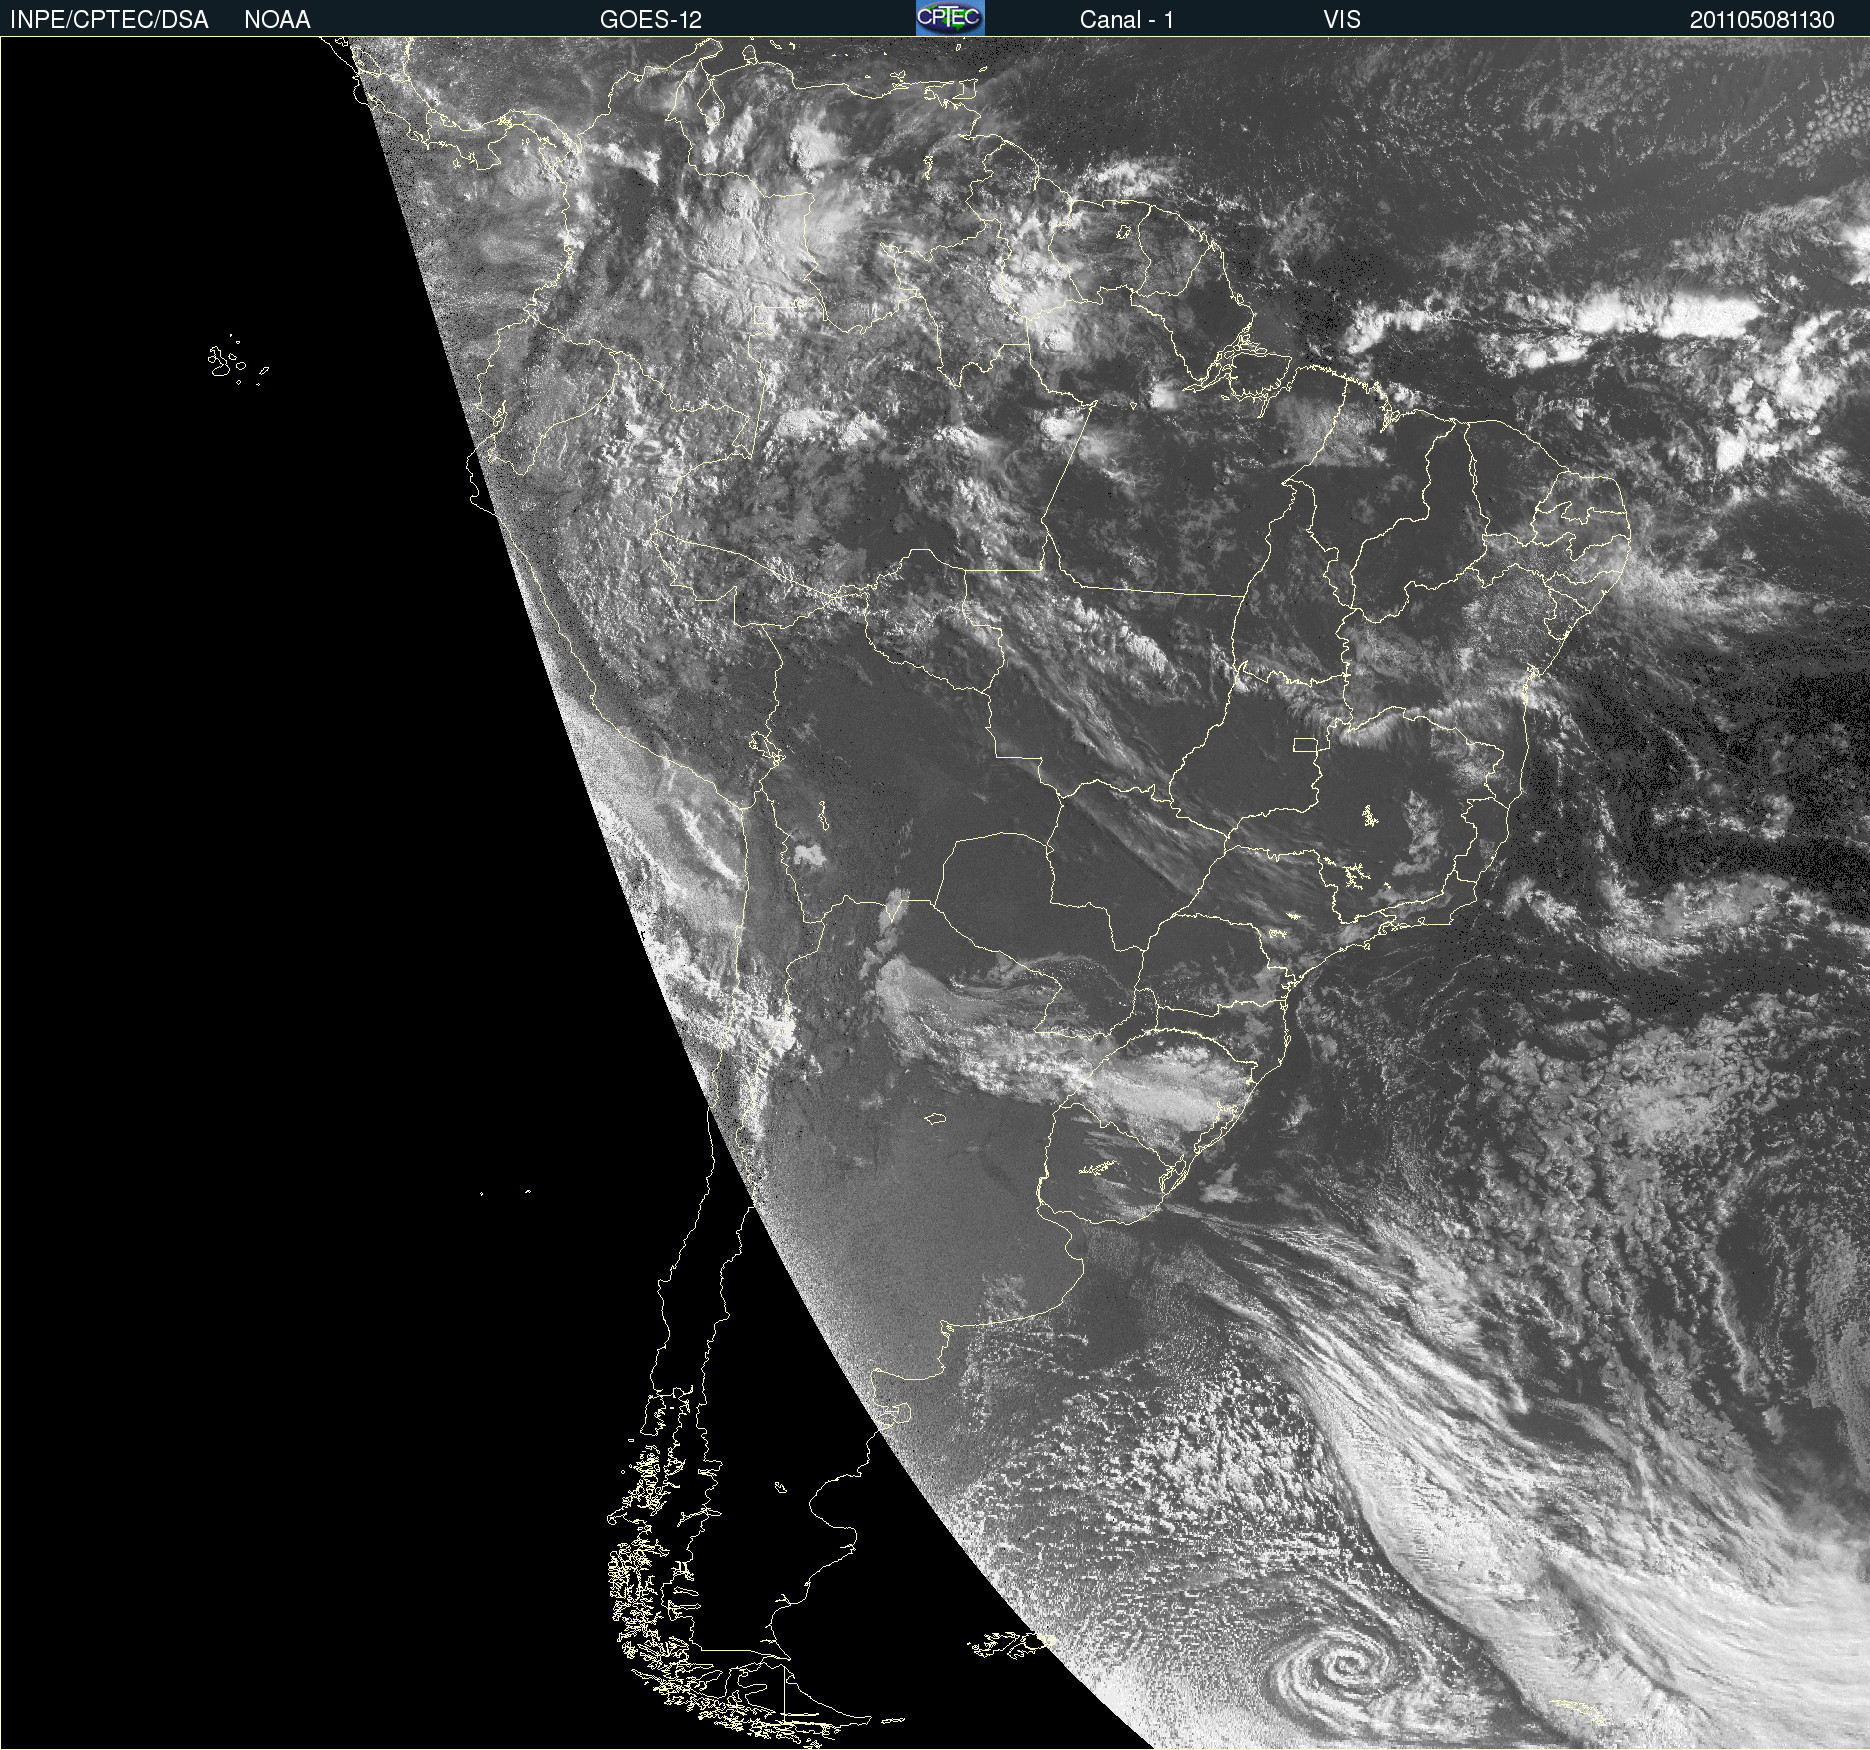
Task: Click the INPE/CPTEC/DSA header text
Action: 109,20
